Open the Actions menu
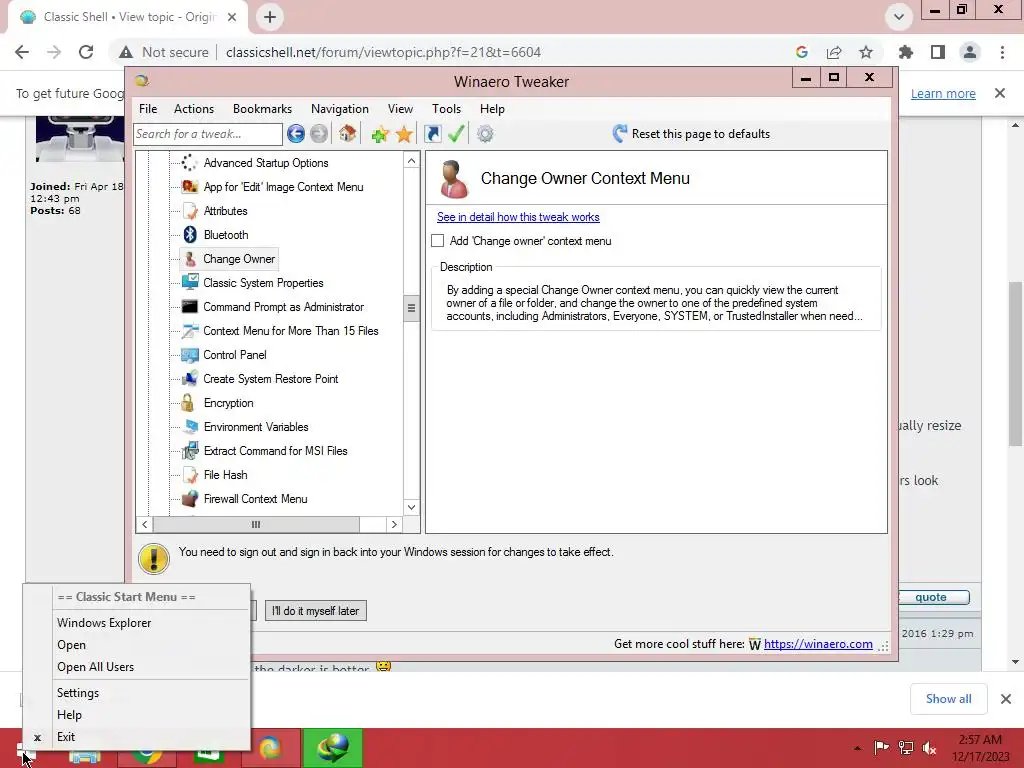 pyautogui.click(x=194, y=109)
